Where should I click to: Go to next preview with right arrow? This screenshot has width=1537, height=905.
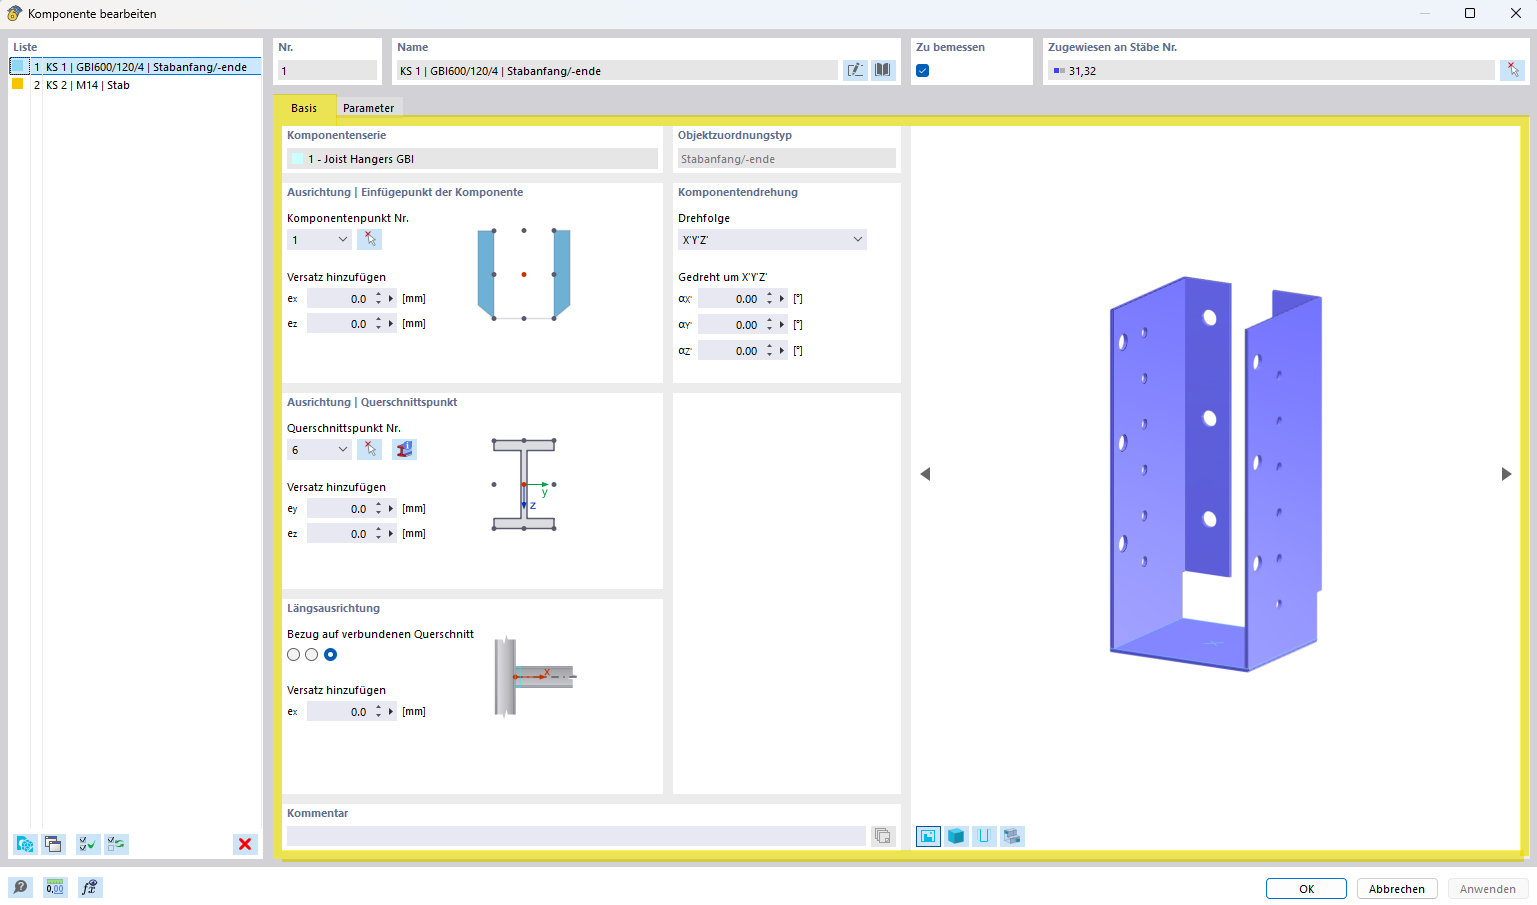[1507, 474]
